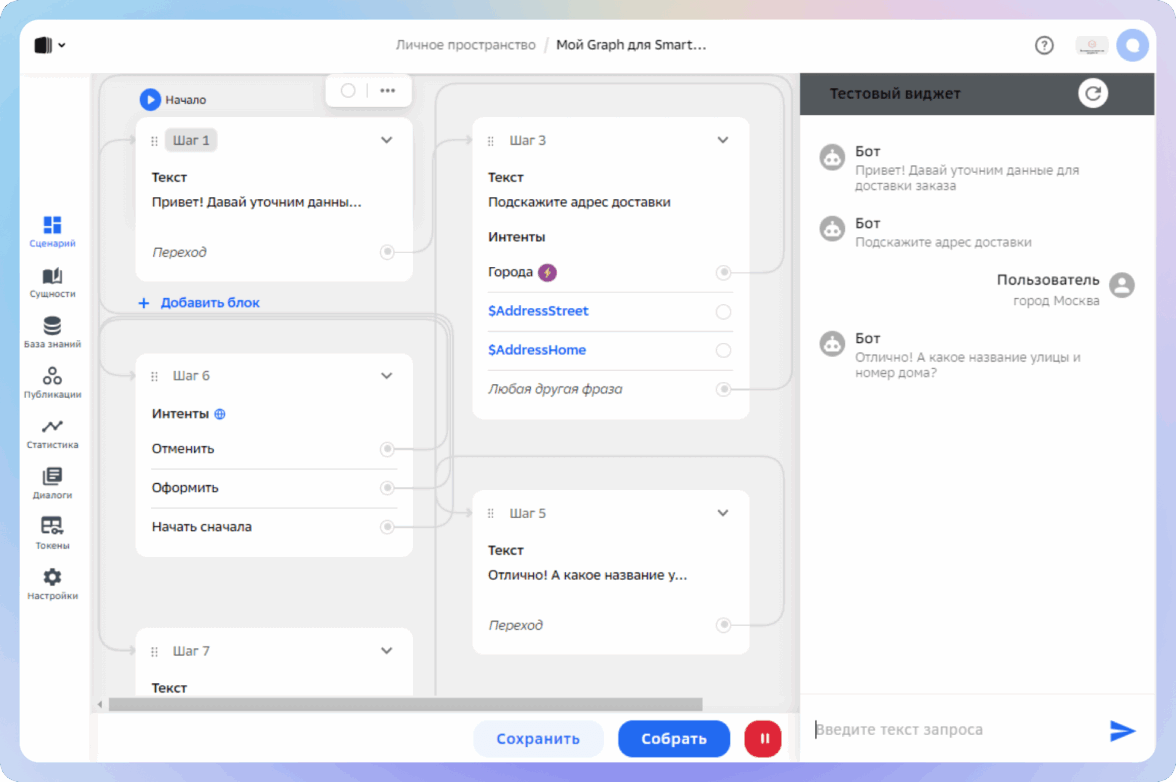Open Мой Graph для Smart… breadcrumb
1176x782 pixels.
[x=631, y=45]
